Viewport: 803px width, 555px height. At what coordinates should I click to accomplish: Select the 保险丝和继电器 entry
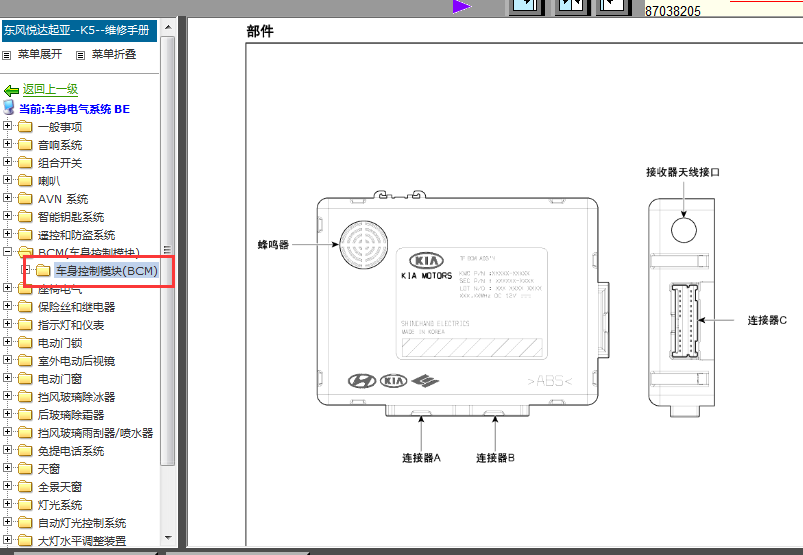click(x=77, y=307)
